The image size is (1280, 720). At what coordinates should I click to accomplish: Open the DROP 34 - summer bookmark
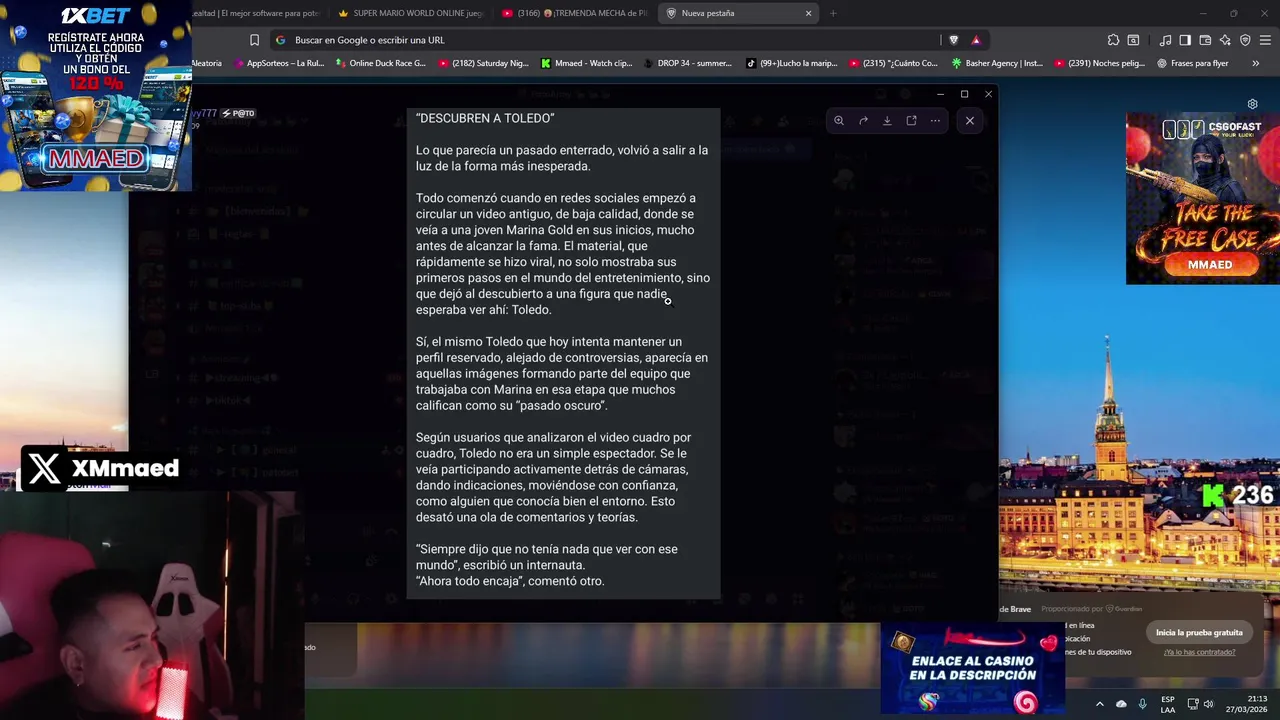(688, 63)
